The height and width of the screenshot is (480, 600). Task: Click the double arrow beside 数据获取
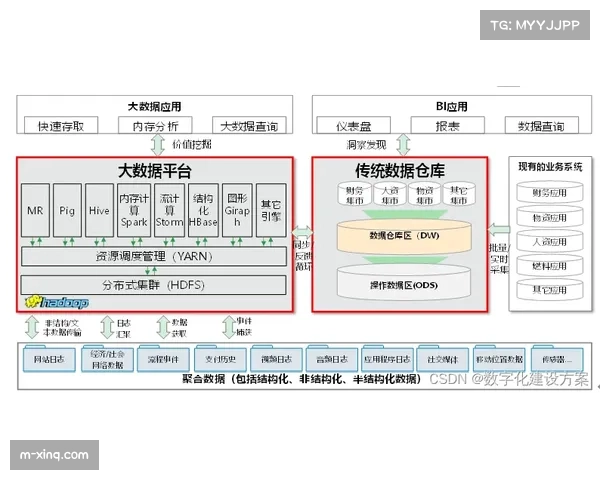click(163, 327)
